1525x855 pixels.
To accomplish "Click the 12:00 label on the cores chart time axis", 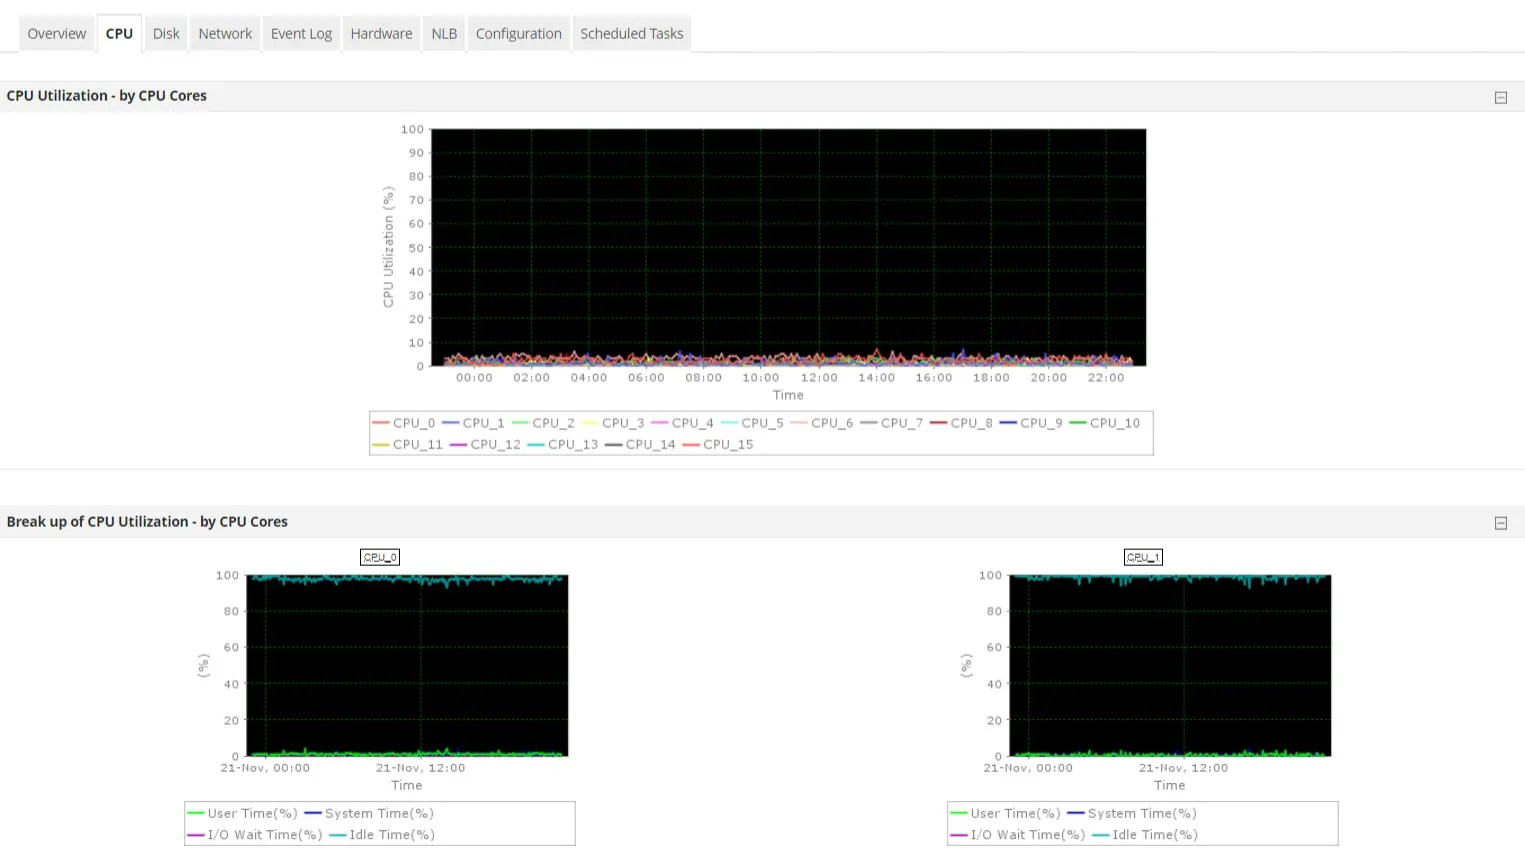I will [819, 378].
